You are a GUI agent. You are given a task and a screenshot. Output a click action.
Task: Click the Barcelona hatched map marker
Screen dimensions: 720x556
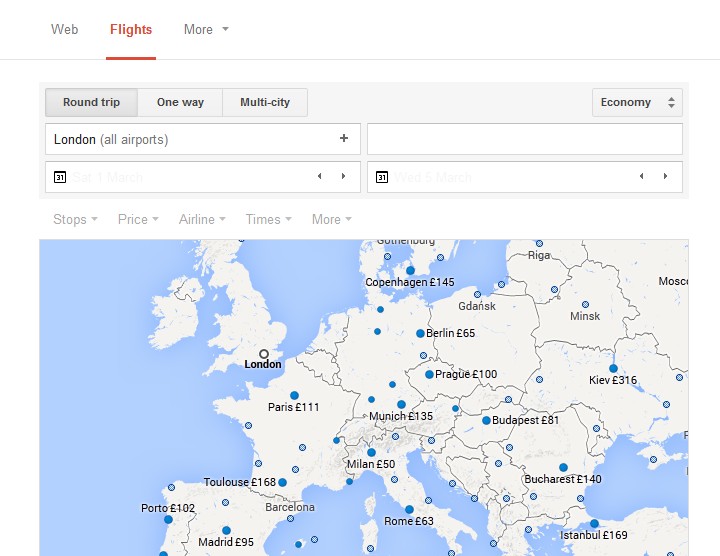click(x=290, y=518)
